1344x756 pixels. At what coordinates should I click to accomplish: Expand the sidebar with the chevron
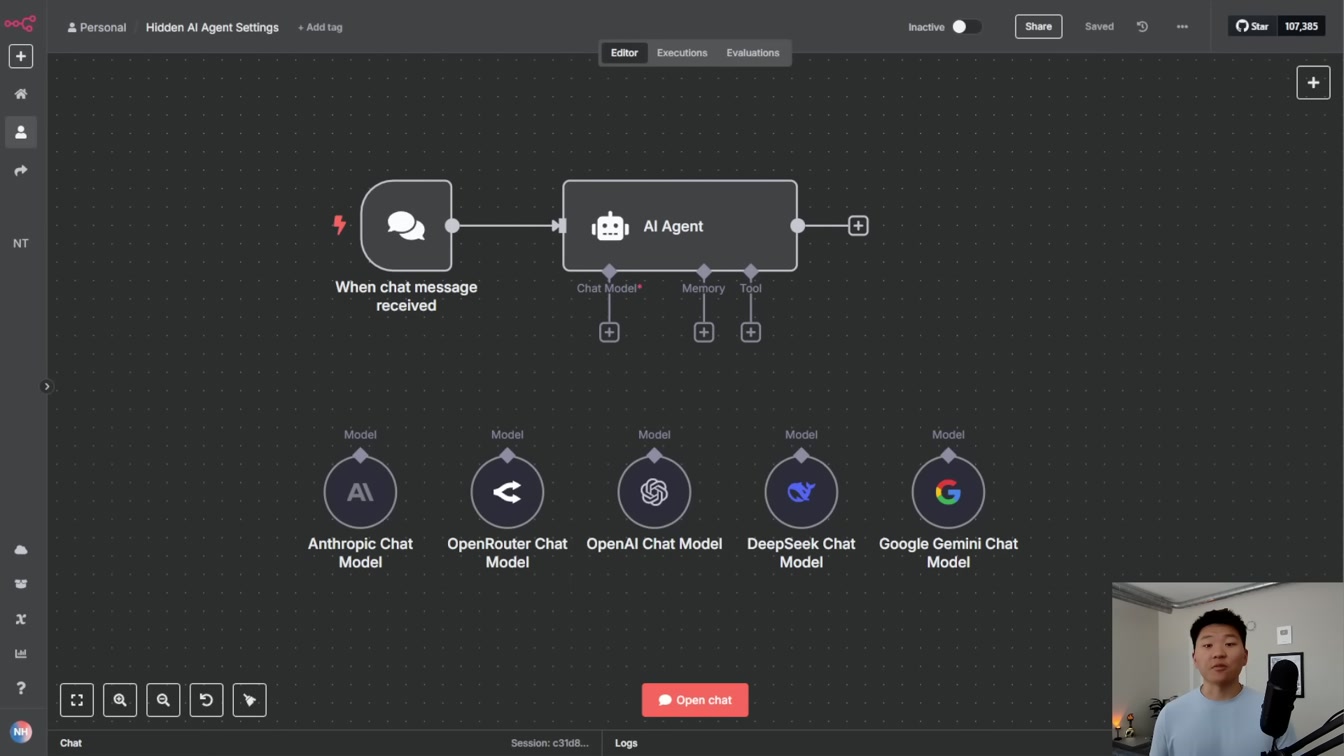coord(46,386)
